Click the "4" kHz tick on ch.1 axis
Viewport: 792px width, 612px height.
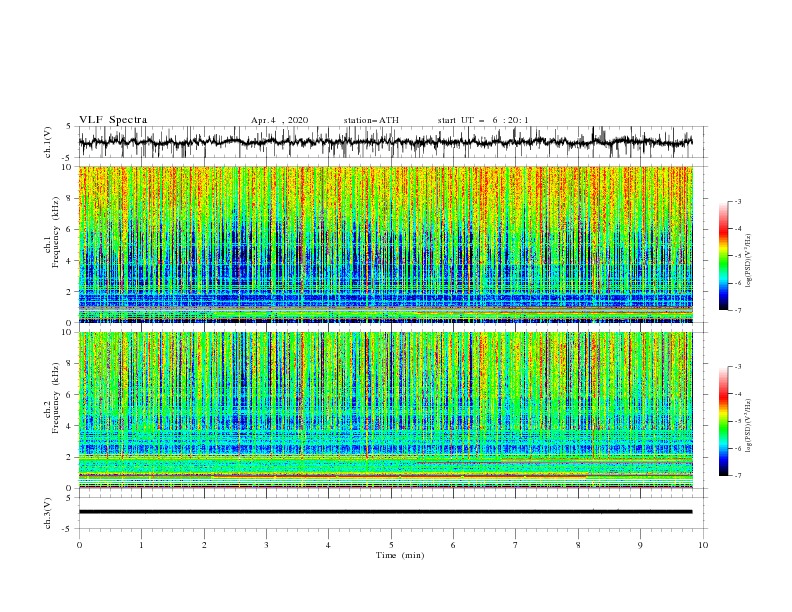(x=69, y=261)
